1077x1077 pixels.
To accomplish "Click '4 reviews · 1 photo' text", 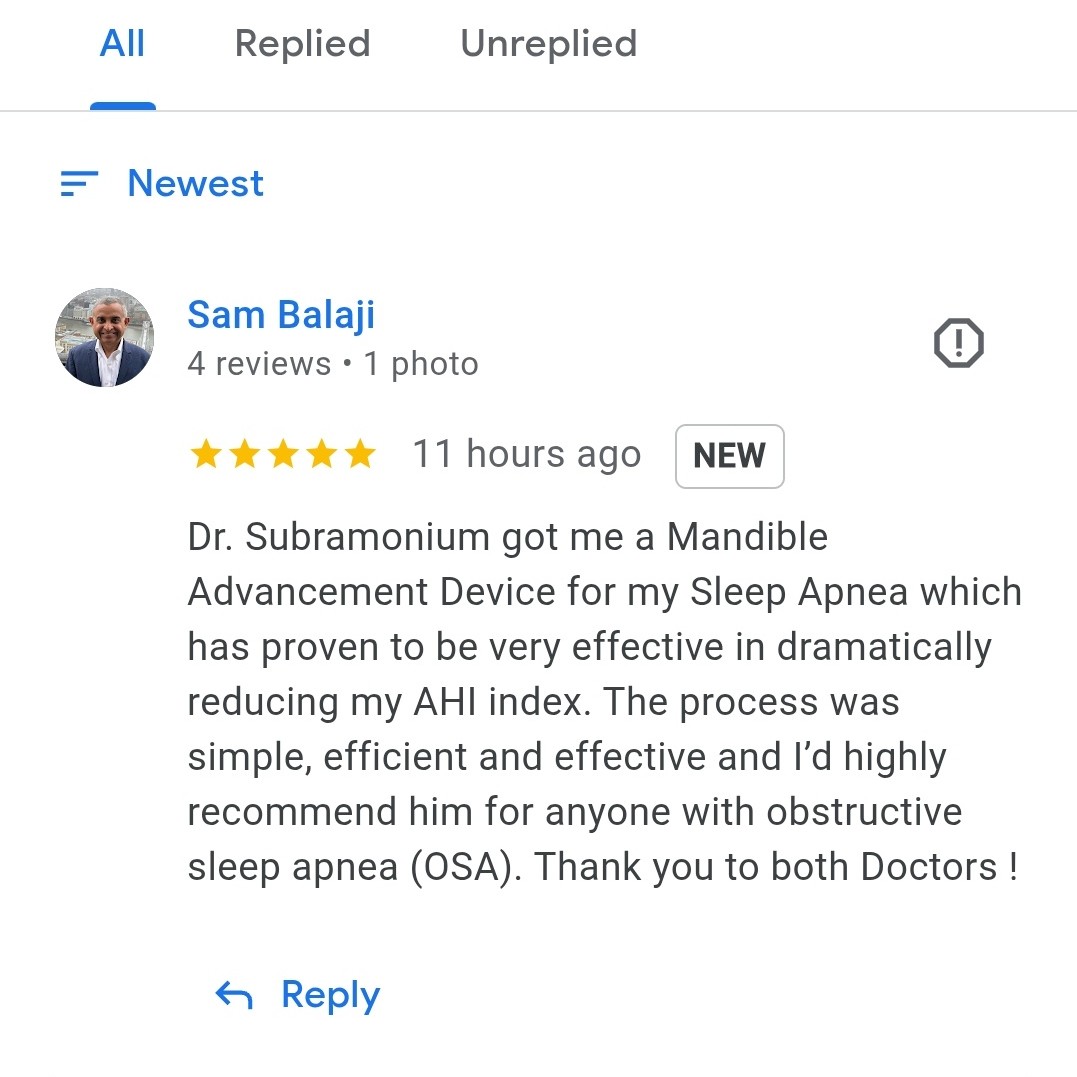I will click(332, 364).
